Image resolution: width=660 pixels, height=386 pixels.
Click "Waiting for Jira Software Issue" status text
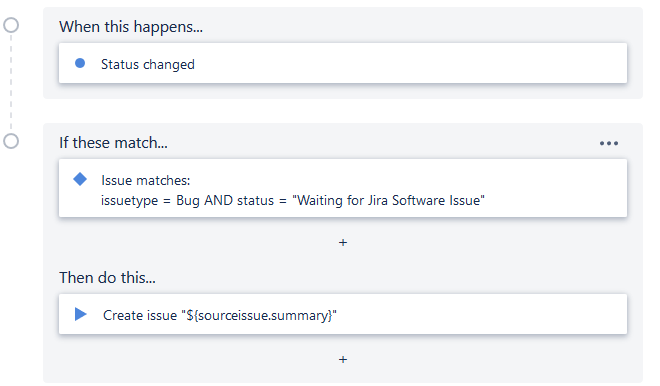click(x=389, y=200)
